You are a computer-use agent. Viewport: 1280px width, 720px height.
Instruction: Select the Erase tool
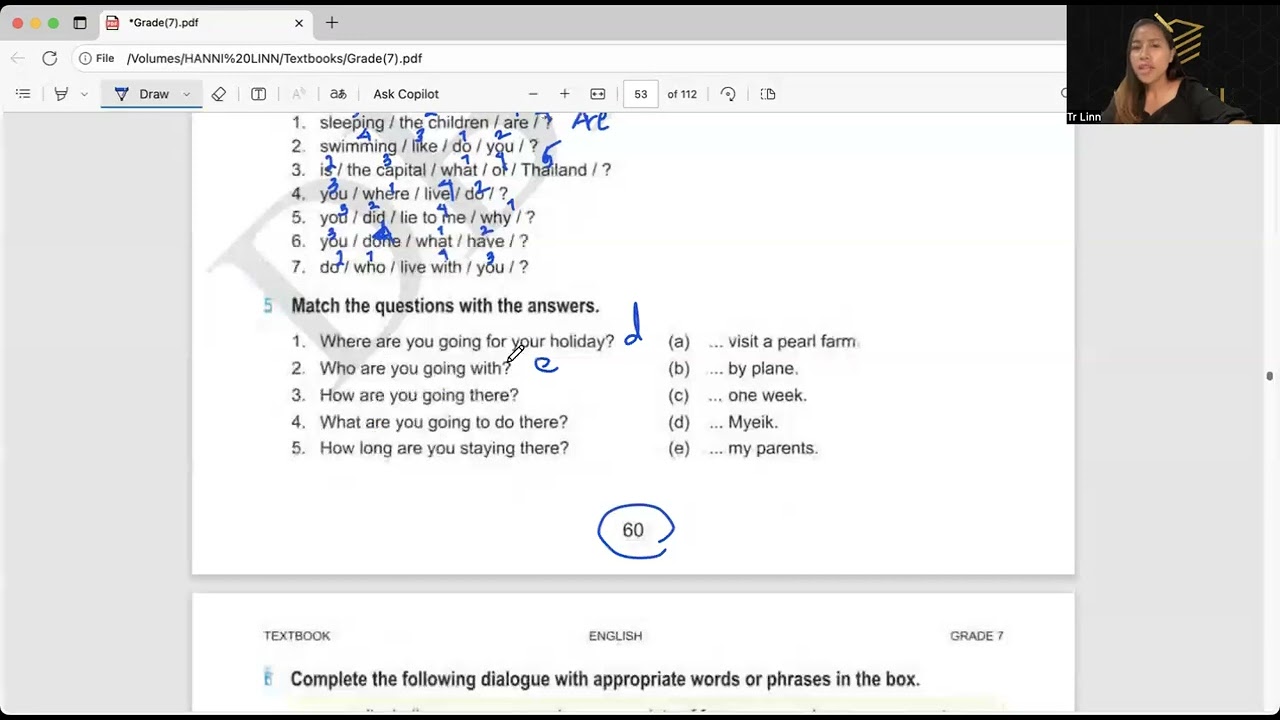click(x=218, y=94)
